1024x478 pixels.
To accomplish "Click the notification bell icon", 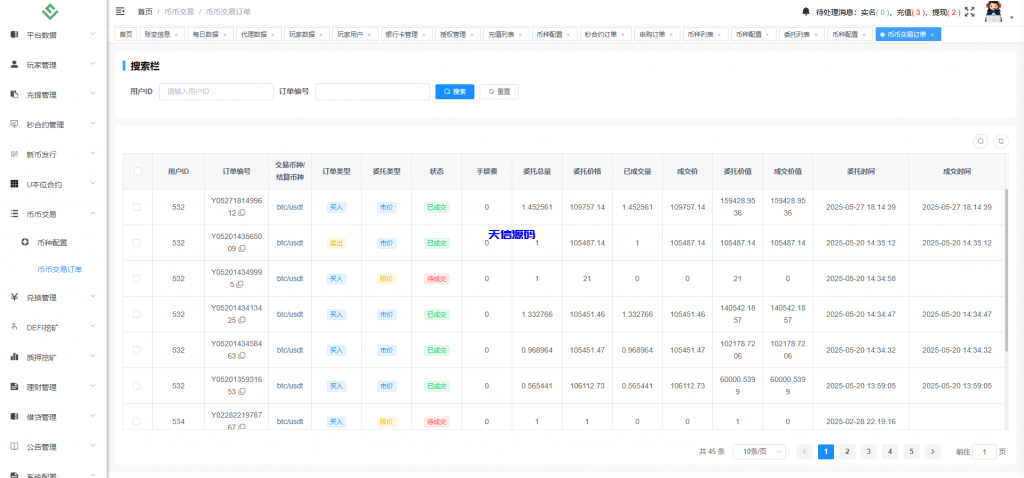I will click(805, 11).
